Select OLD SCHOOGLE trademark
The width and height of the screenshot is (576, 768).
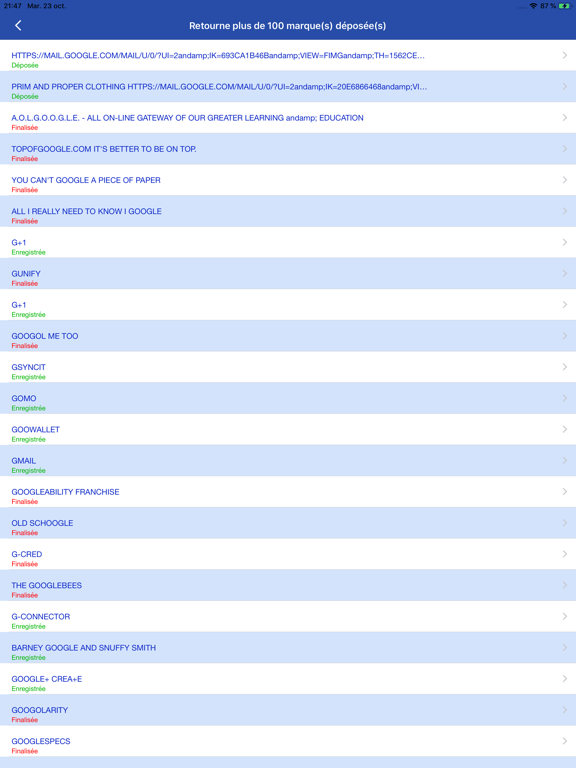click(288, 523)
